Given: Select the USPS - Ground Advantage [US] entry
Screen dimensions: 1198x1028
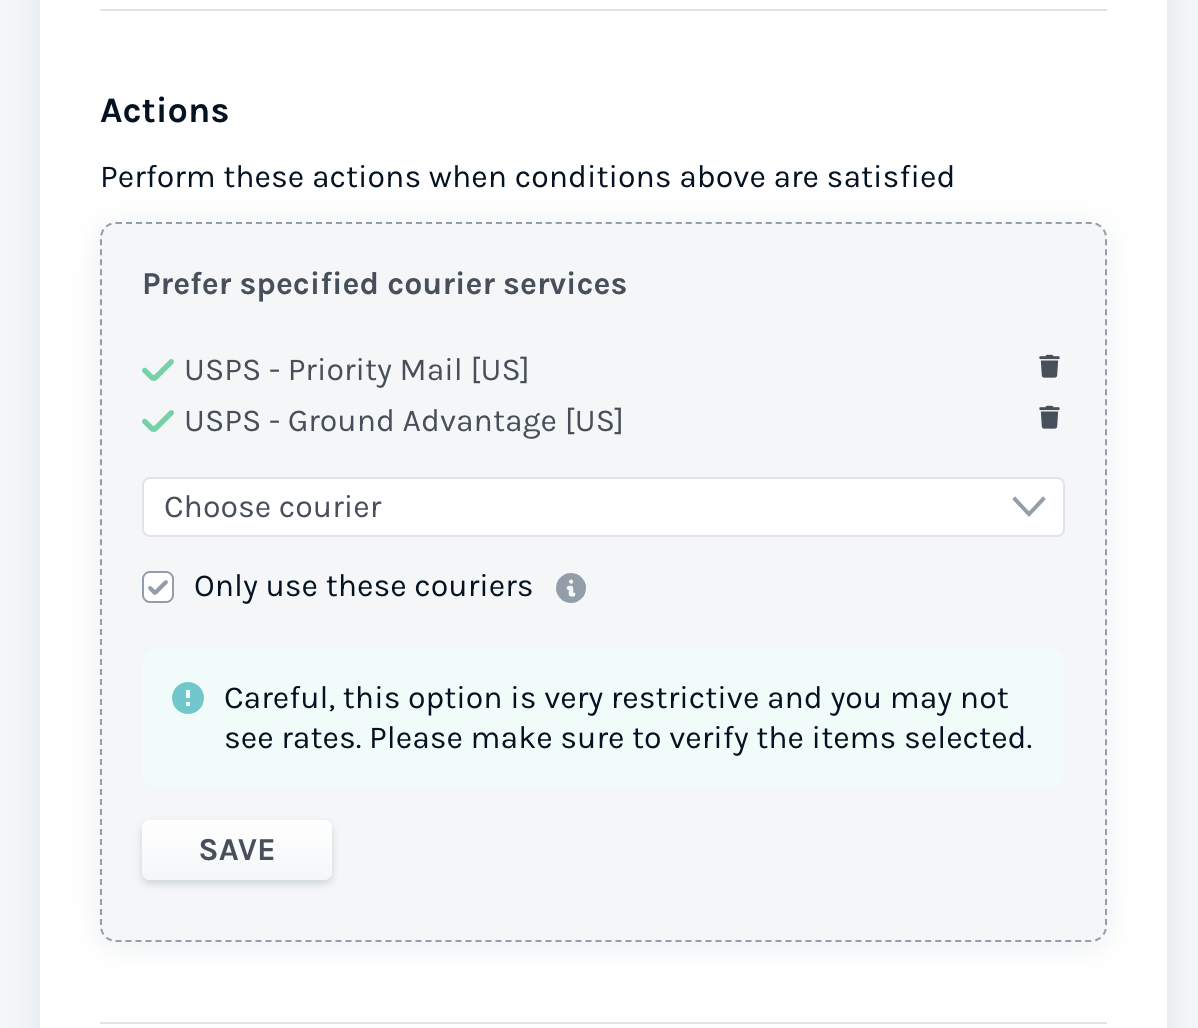Looking at the screenshot, I should point(403,421).
